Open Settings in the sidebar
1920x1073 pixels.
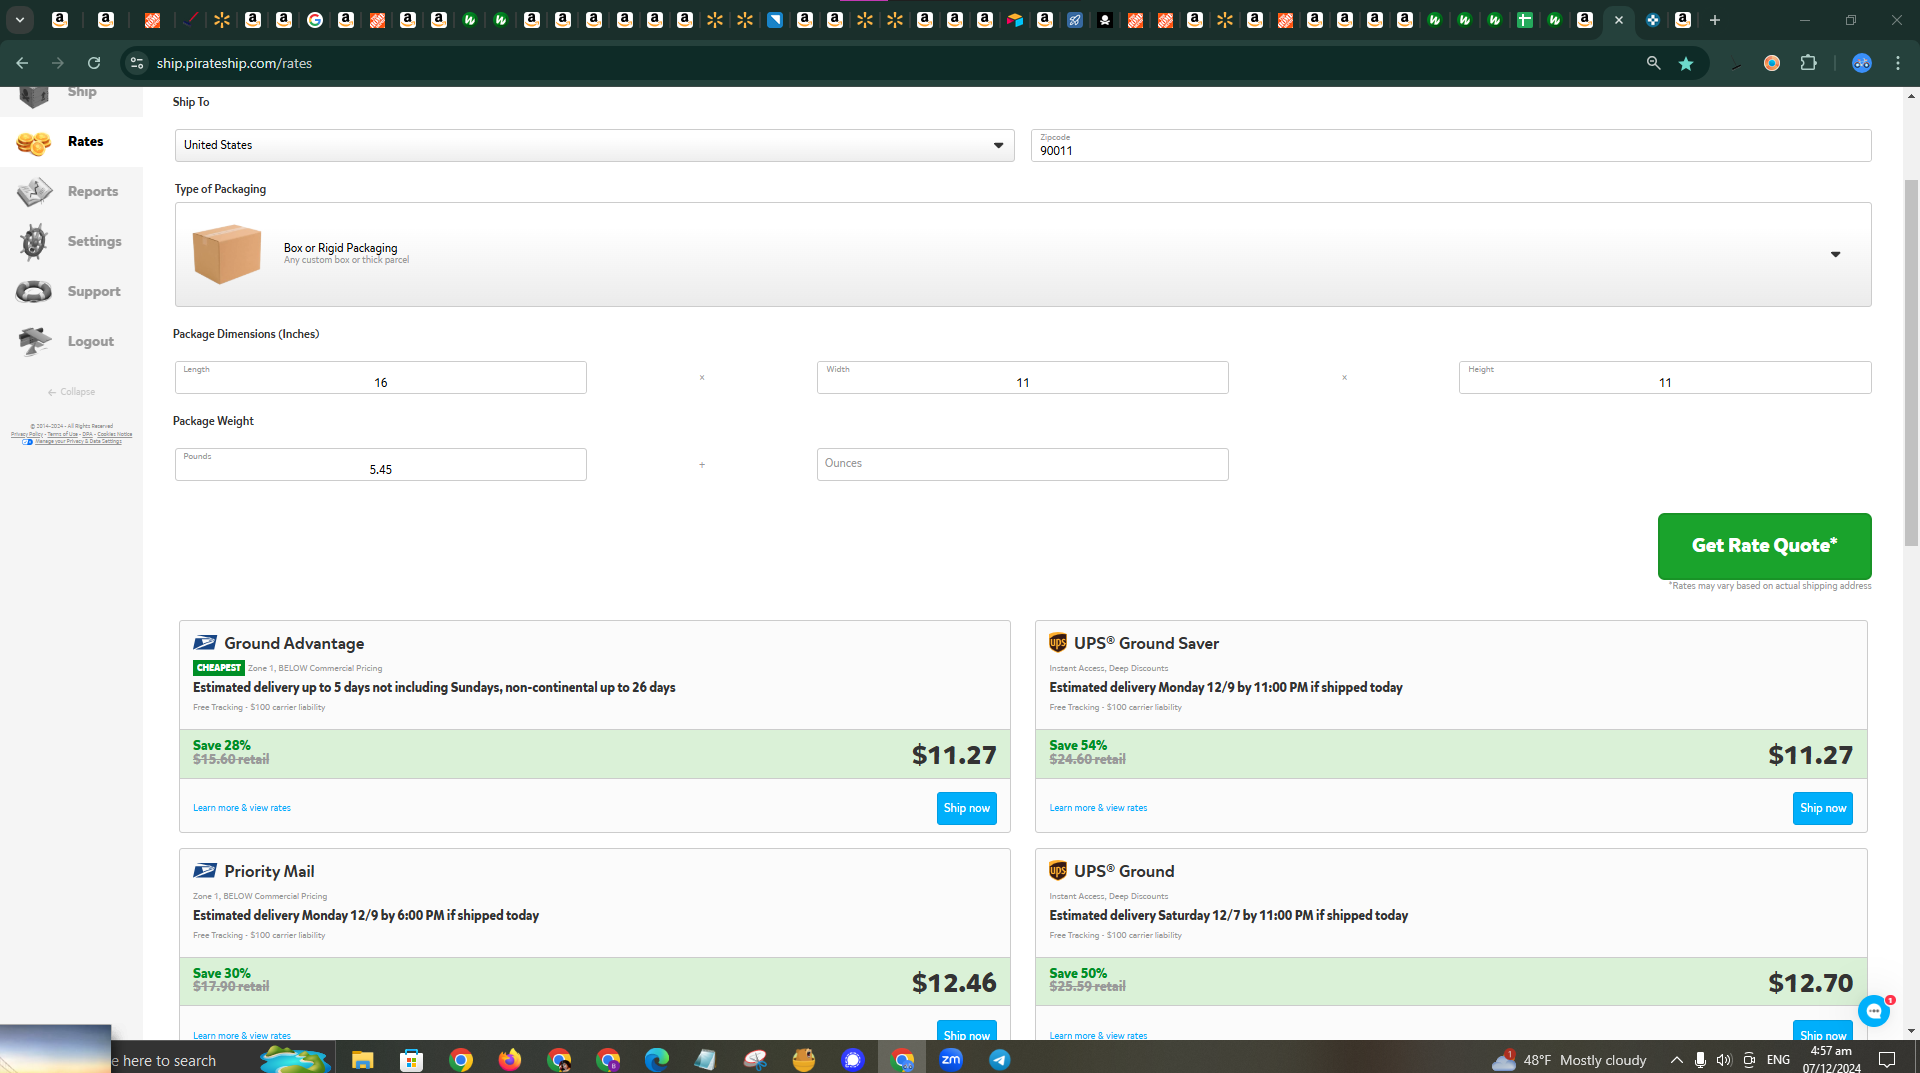71,242
